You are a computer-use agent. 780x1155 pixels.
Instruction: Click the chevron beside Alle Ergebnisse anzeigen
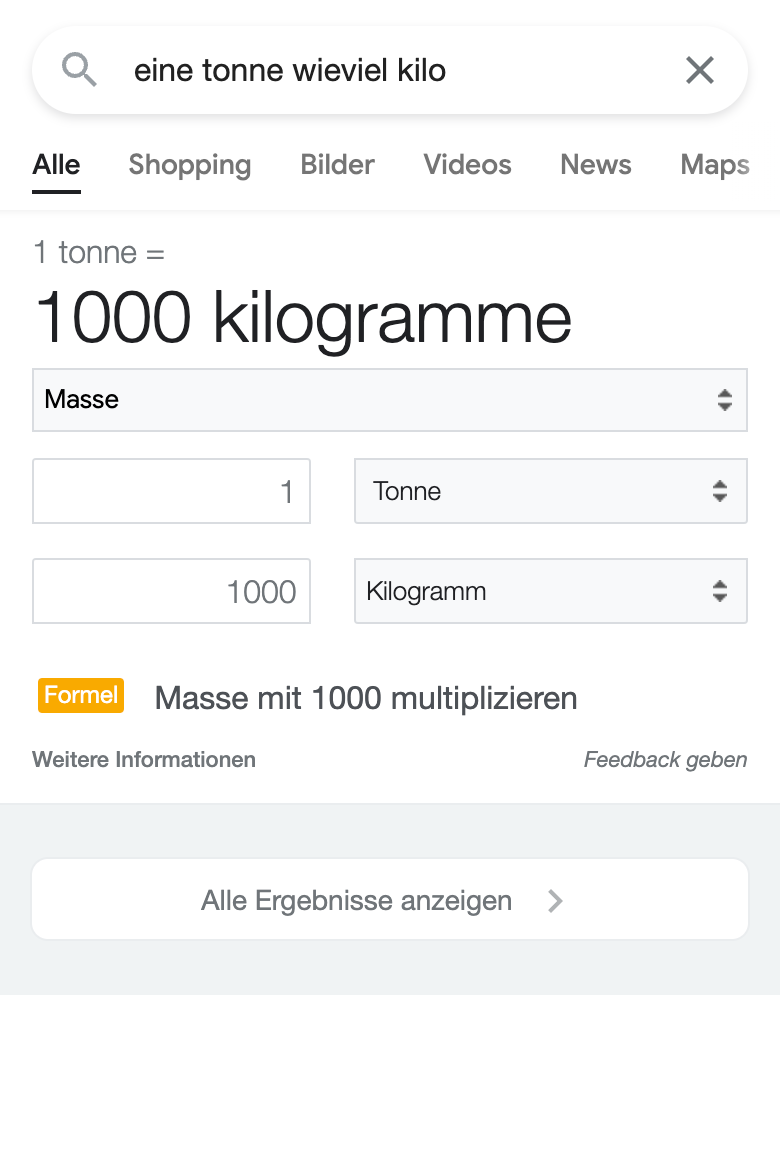click(556, 901)
